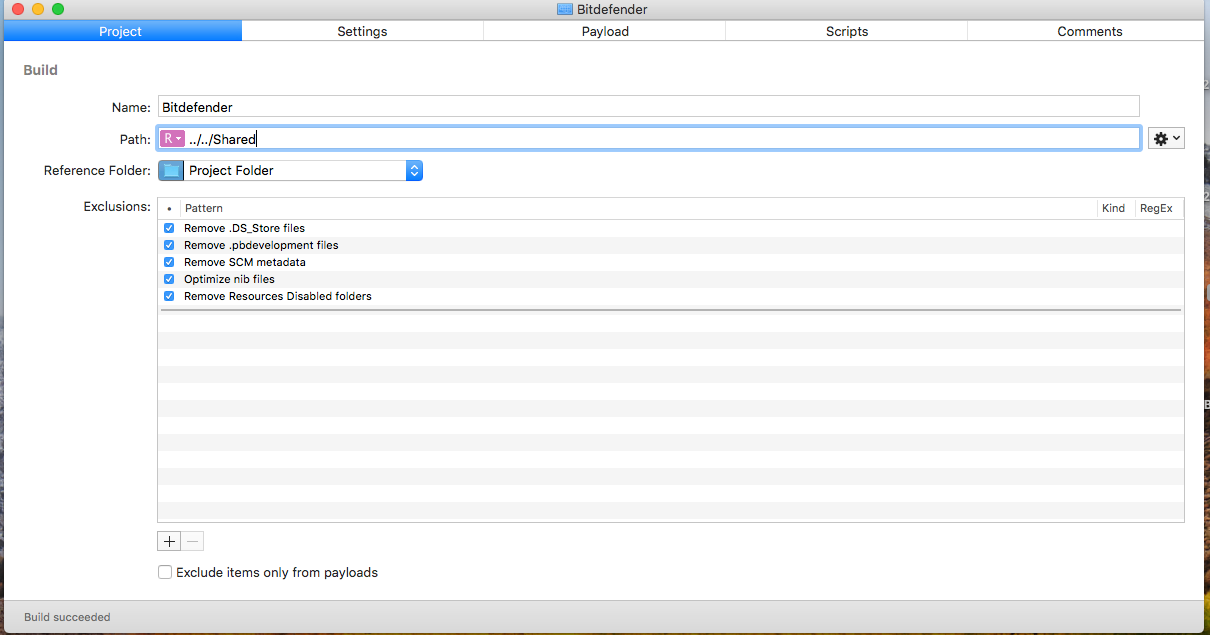Image resolution: width=1210 pixels, height=635 pixels.
Task: Click the yellow minimize window button
Action: pyautogui.click(x=38, y=9)
